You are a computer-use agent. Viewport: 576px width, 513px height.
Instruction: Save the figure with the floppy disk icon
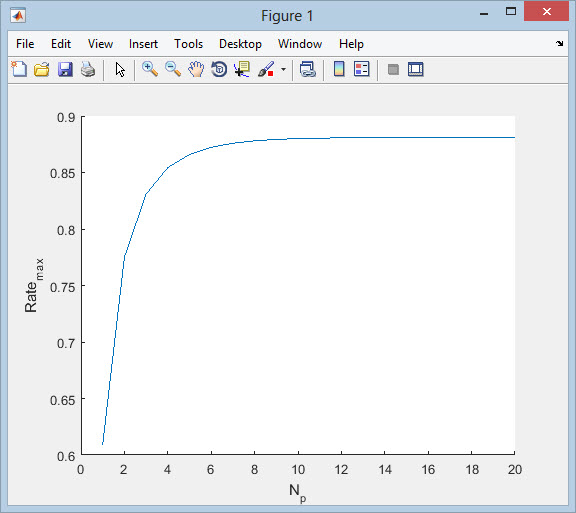(65, 69)
